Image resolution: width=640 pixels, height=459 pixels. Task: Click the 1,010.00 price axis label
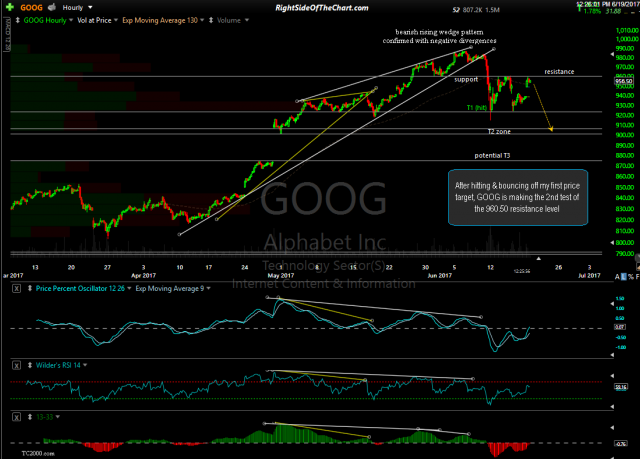click(x=627, y=31)
